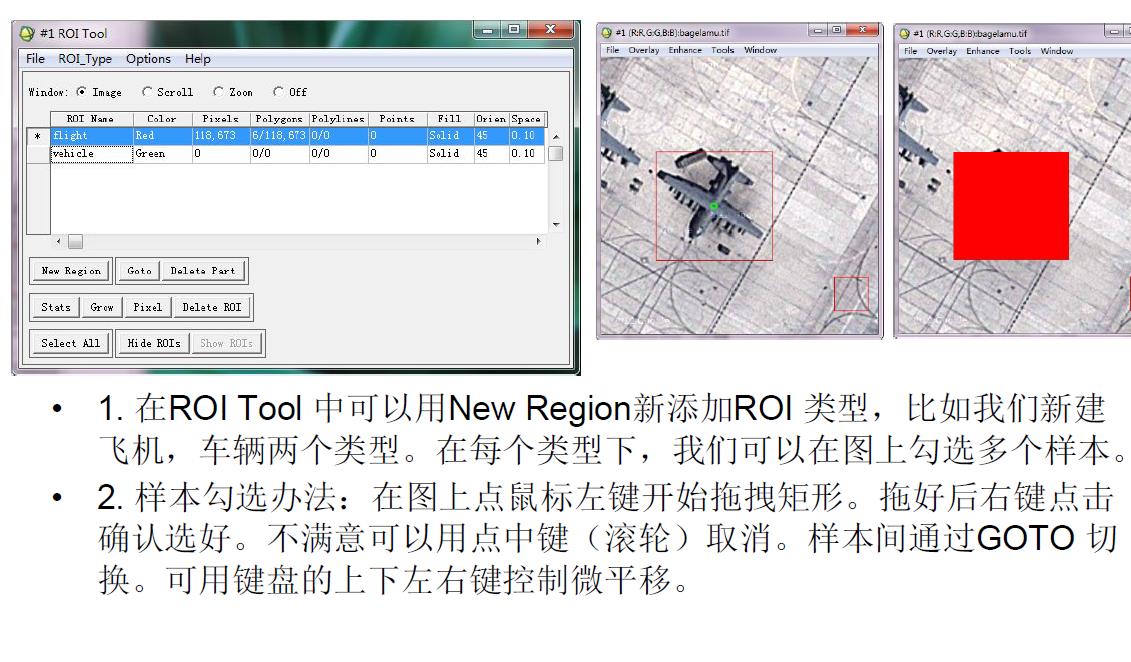
Task: Click the Goto button
Action: click(139, 270)
